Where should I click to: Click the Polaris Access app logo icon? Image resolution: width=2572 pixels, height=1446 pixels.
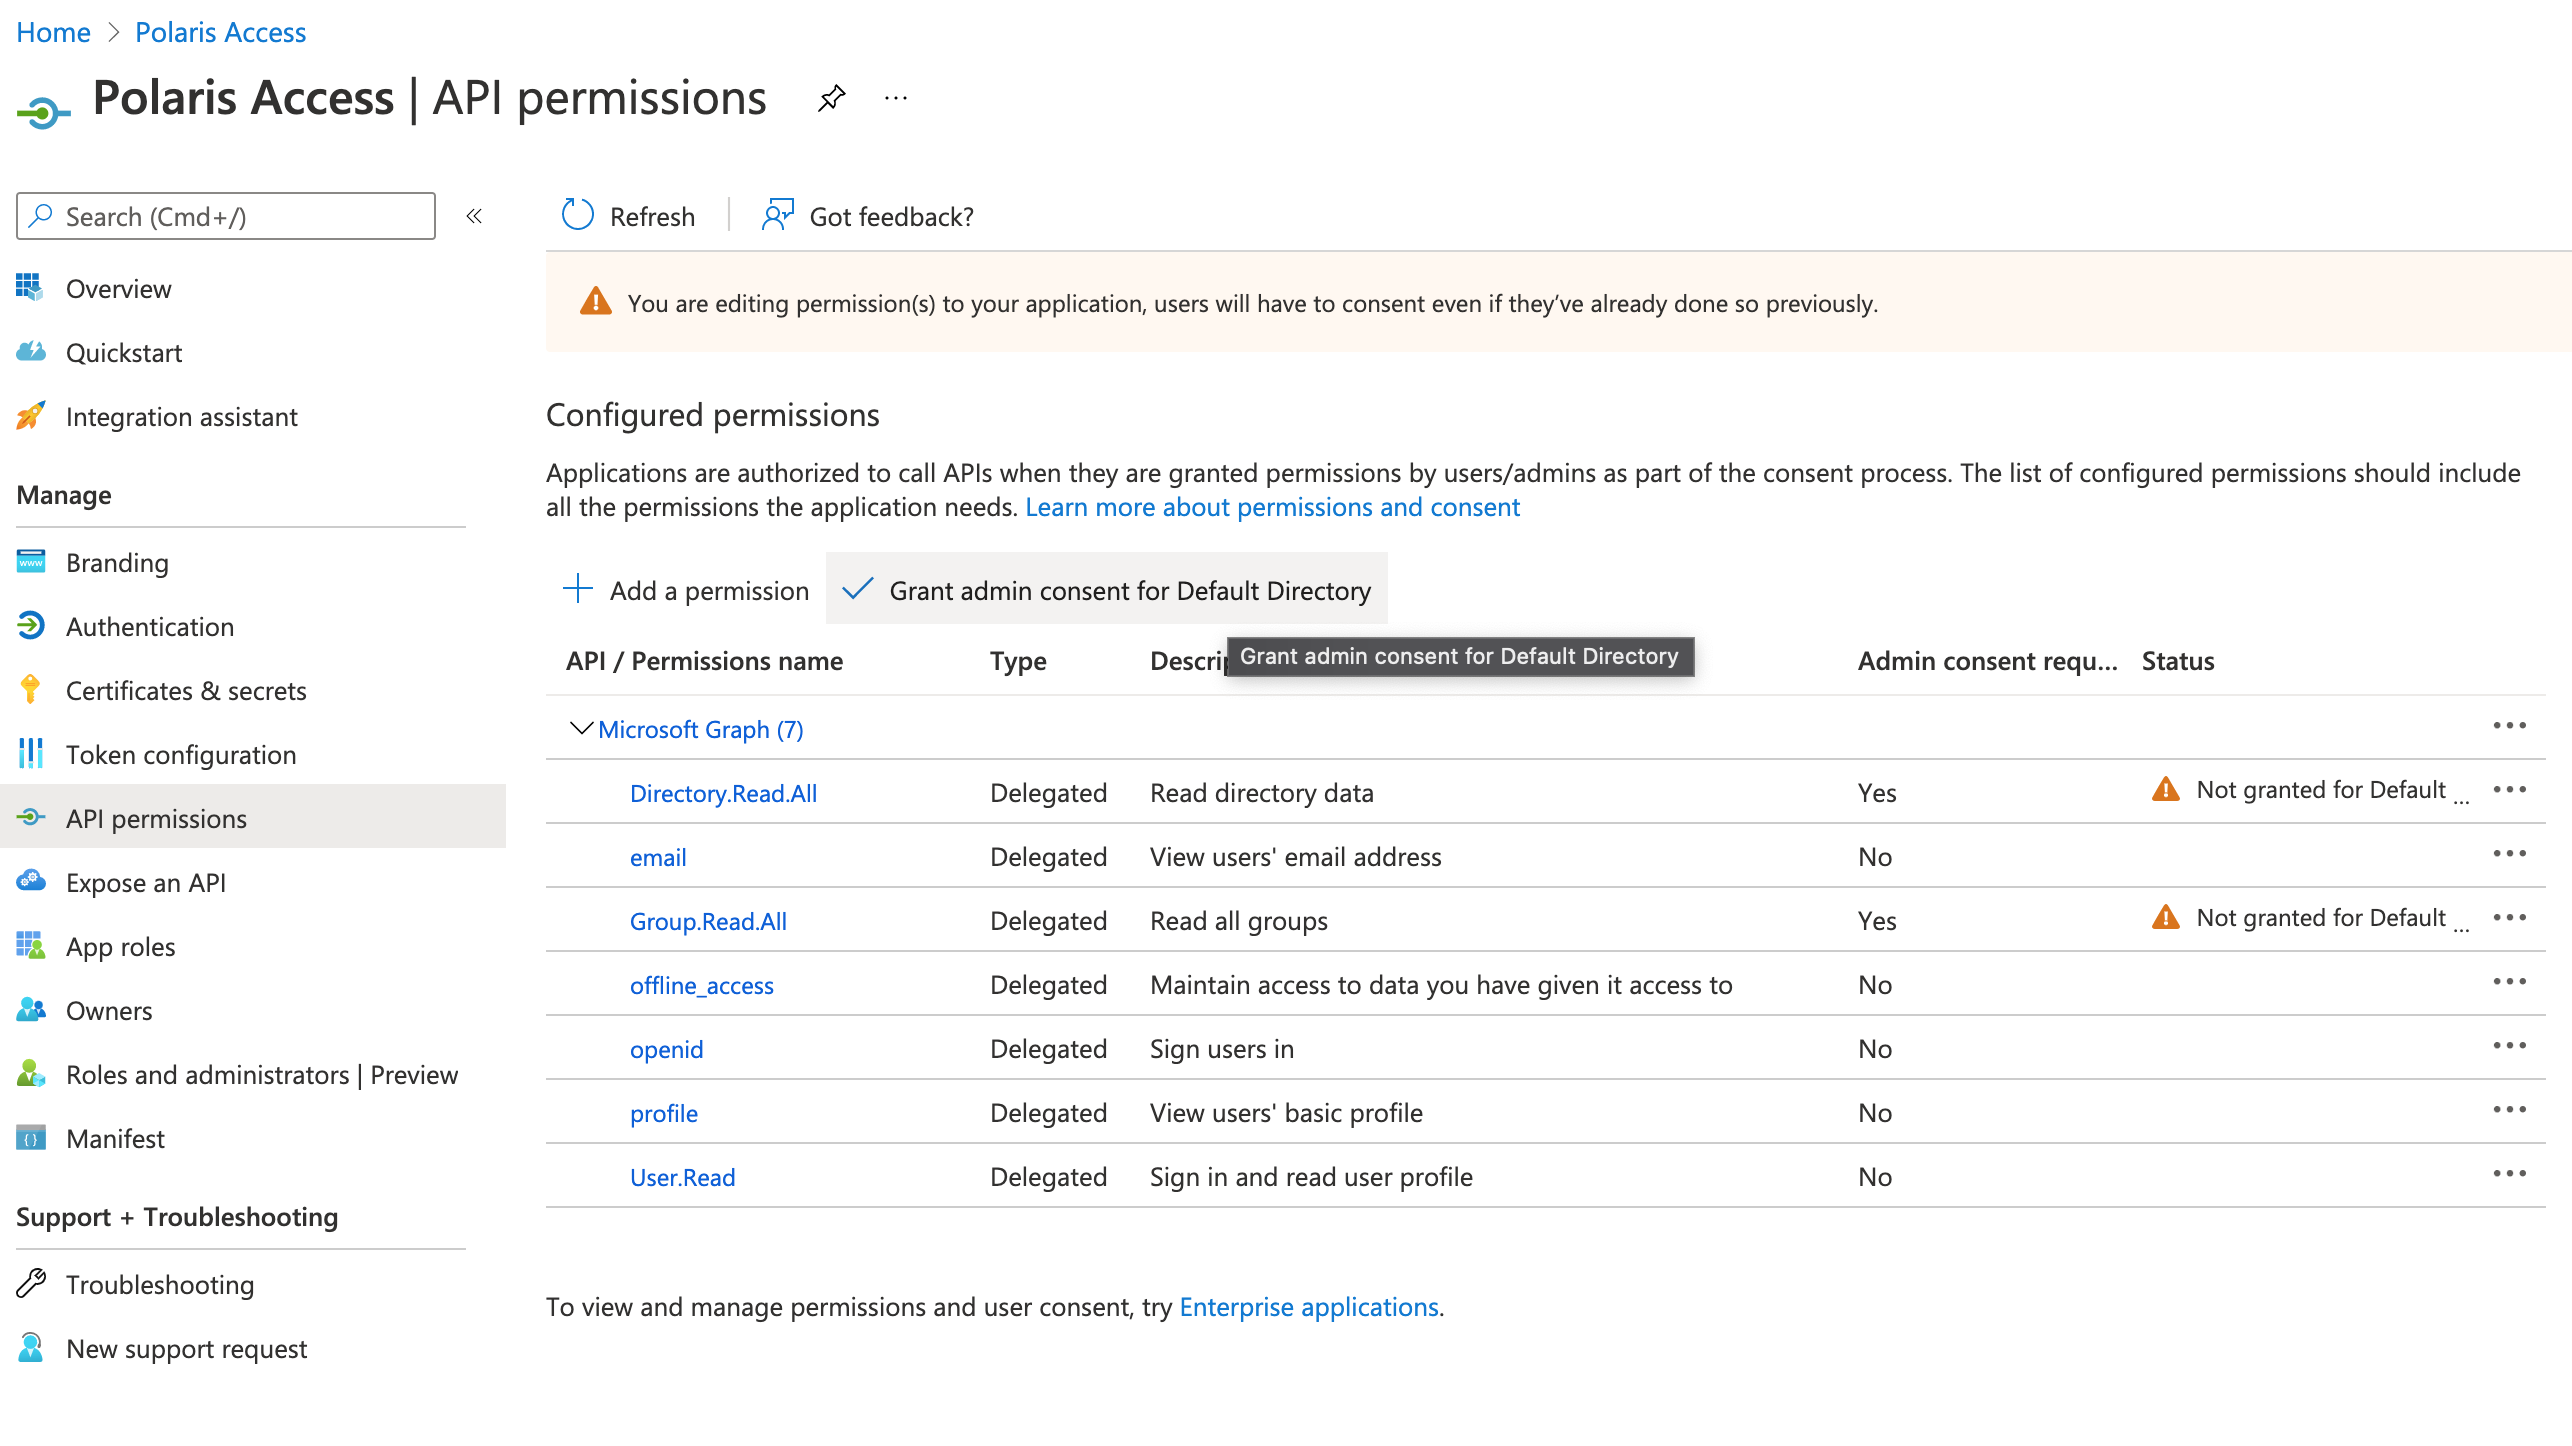(x=43, y=112)
